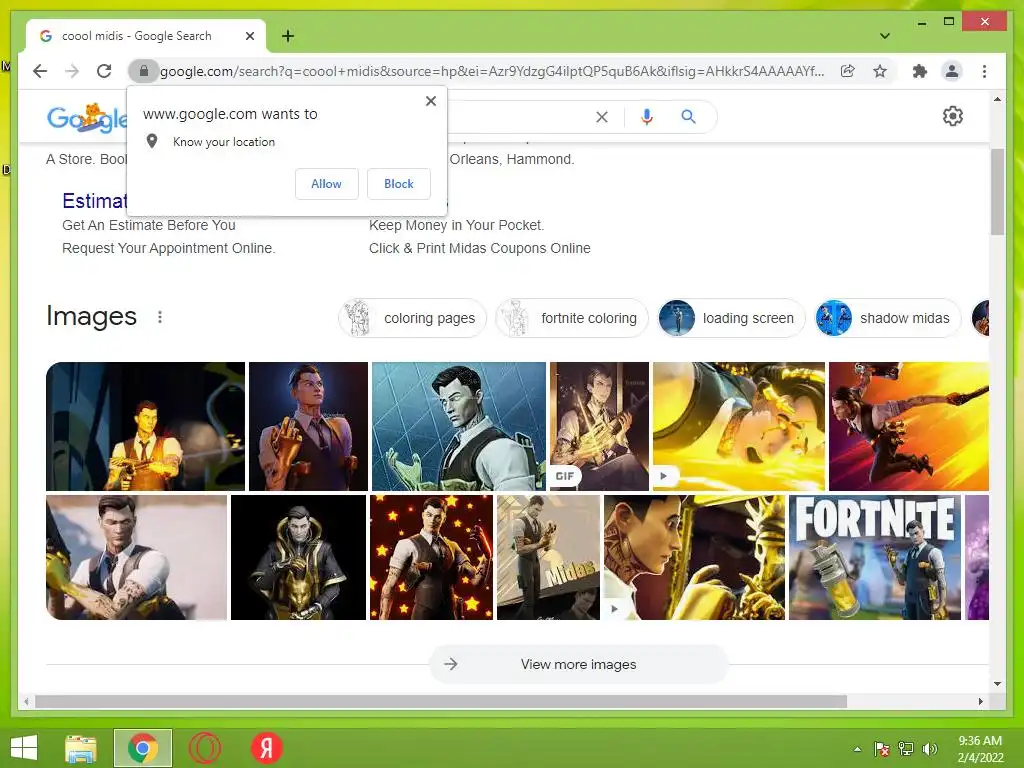
Task: Block the location request
Action: 399,184
